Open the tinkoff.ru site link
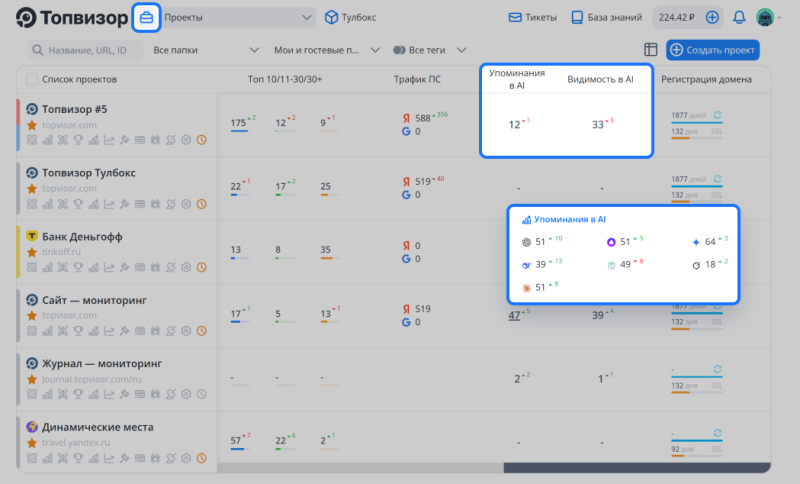 coord(61,252)
